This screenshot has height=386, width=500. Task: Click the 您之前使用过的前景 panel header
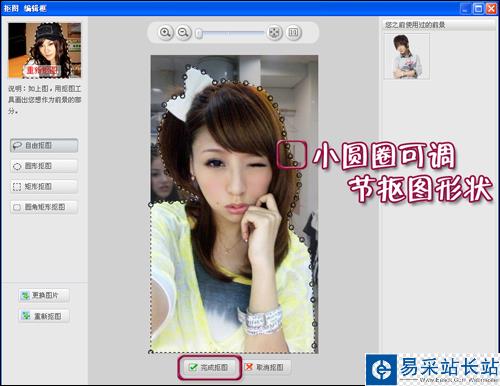[x=439, y=25]
